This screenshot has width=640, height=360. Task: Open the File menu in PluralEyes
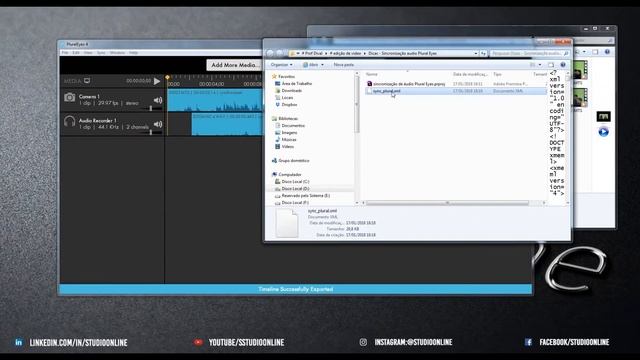(x=65, y=53)
